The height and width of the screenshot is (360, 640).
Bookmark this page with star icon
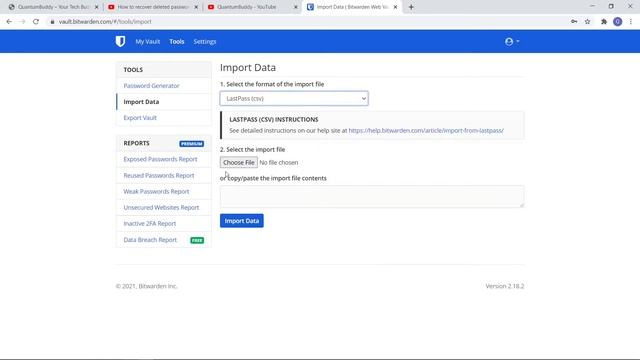(x=587, y=22)
